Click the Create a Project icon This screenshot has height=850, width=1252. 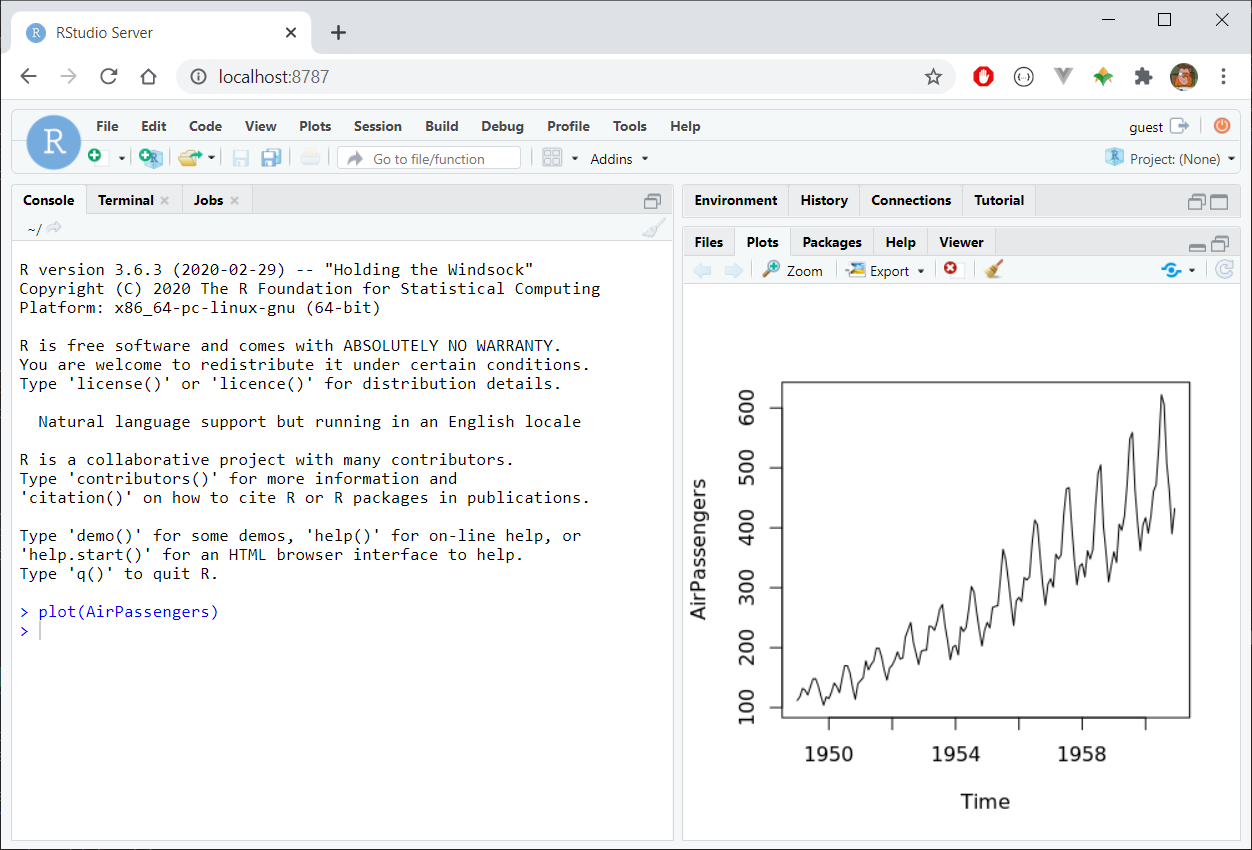click(x=150, y=158)
